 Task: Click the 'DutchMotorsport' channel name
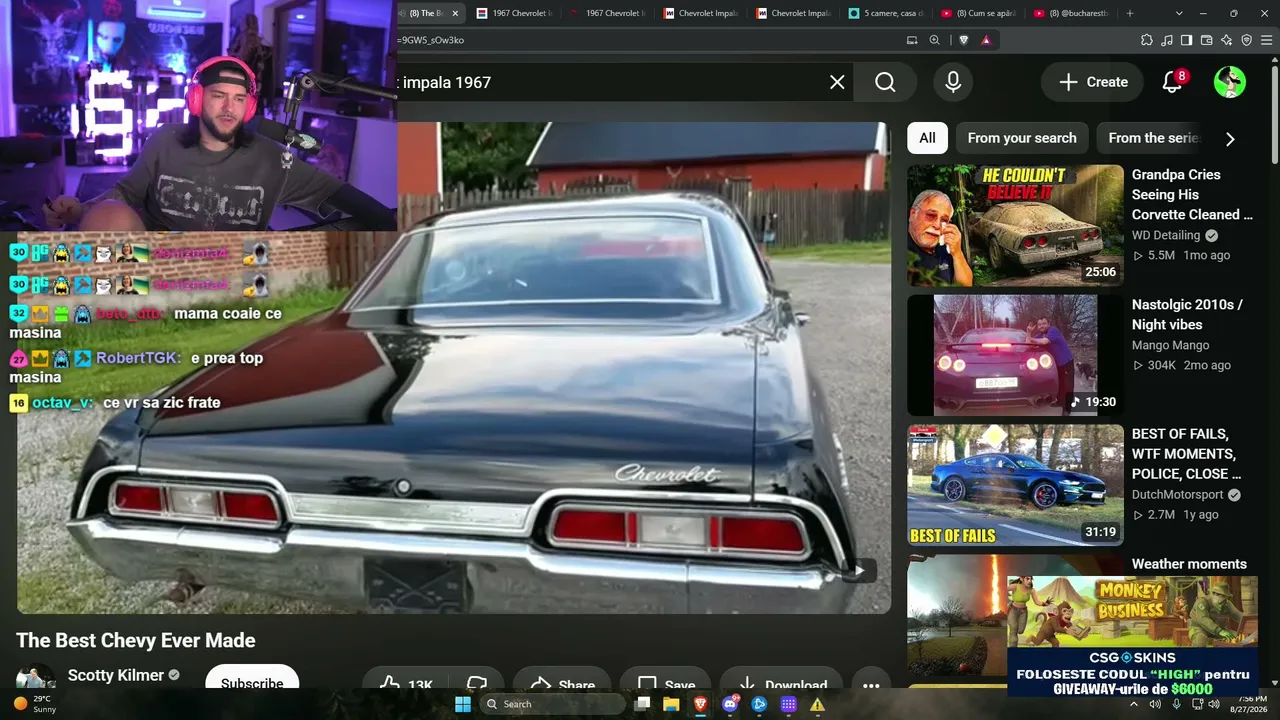click(x=1178, y=495)
